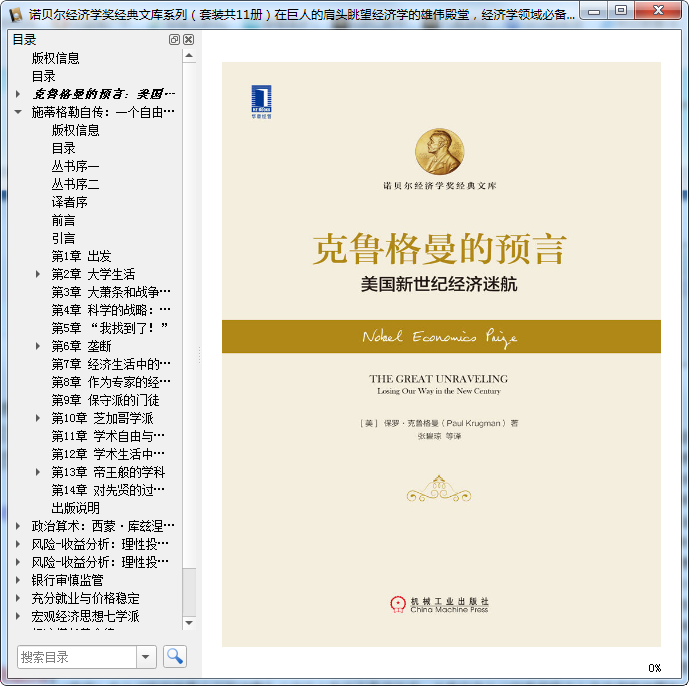Image resolution: width=689 pixels, height=686 pixels.
Task: Select 施蒂格勒自传 book entry
Action: pyautogui.click(x=103, y=112)
